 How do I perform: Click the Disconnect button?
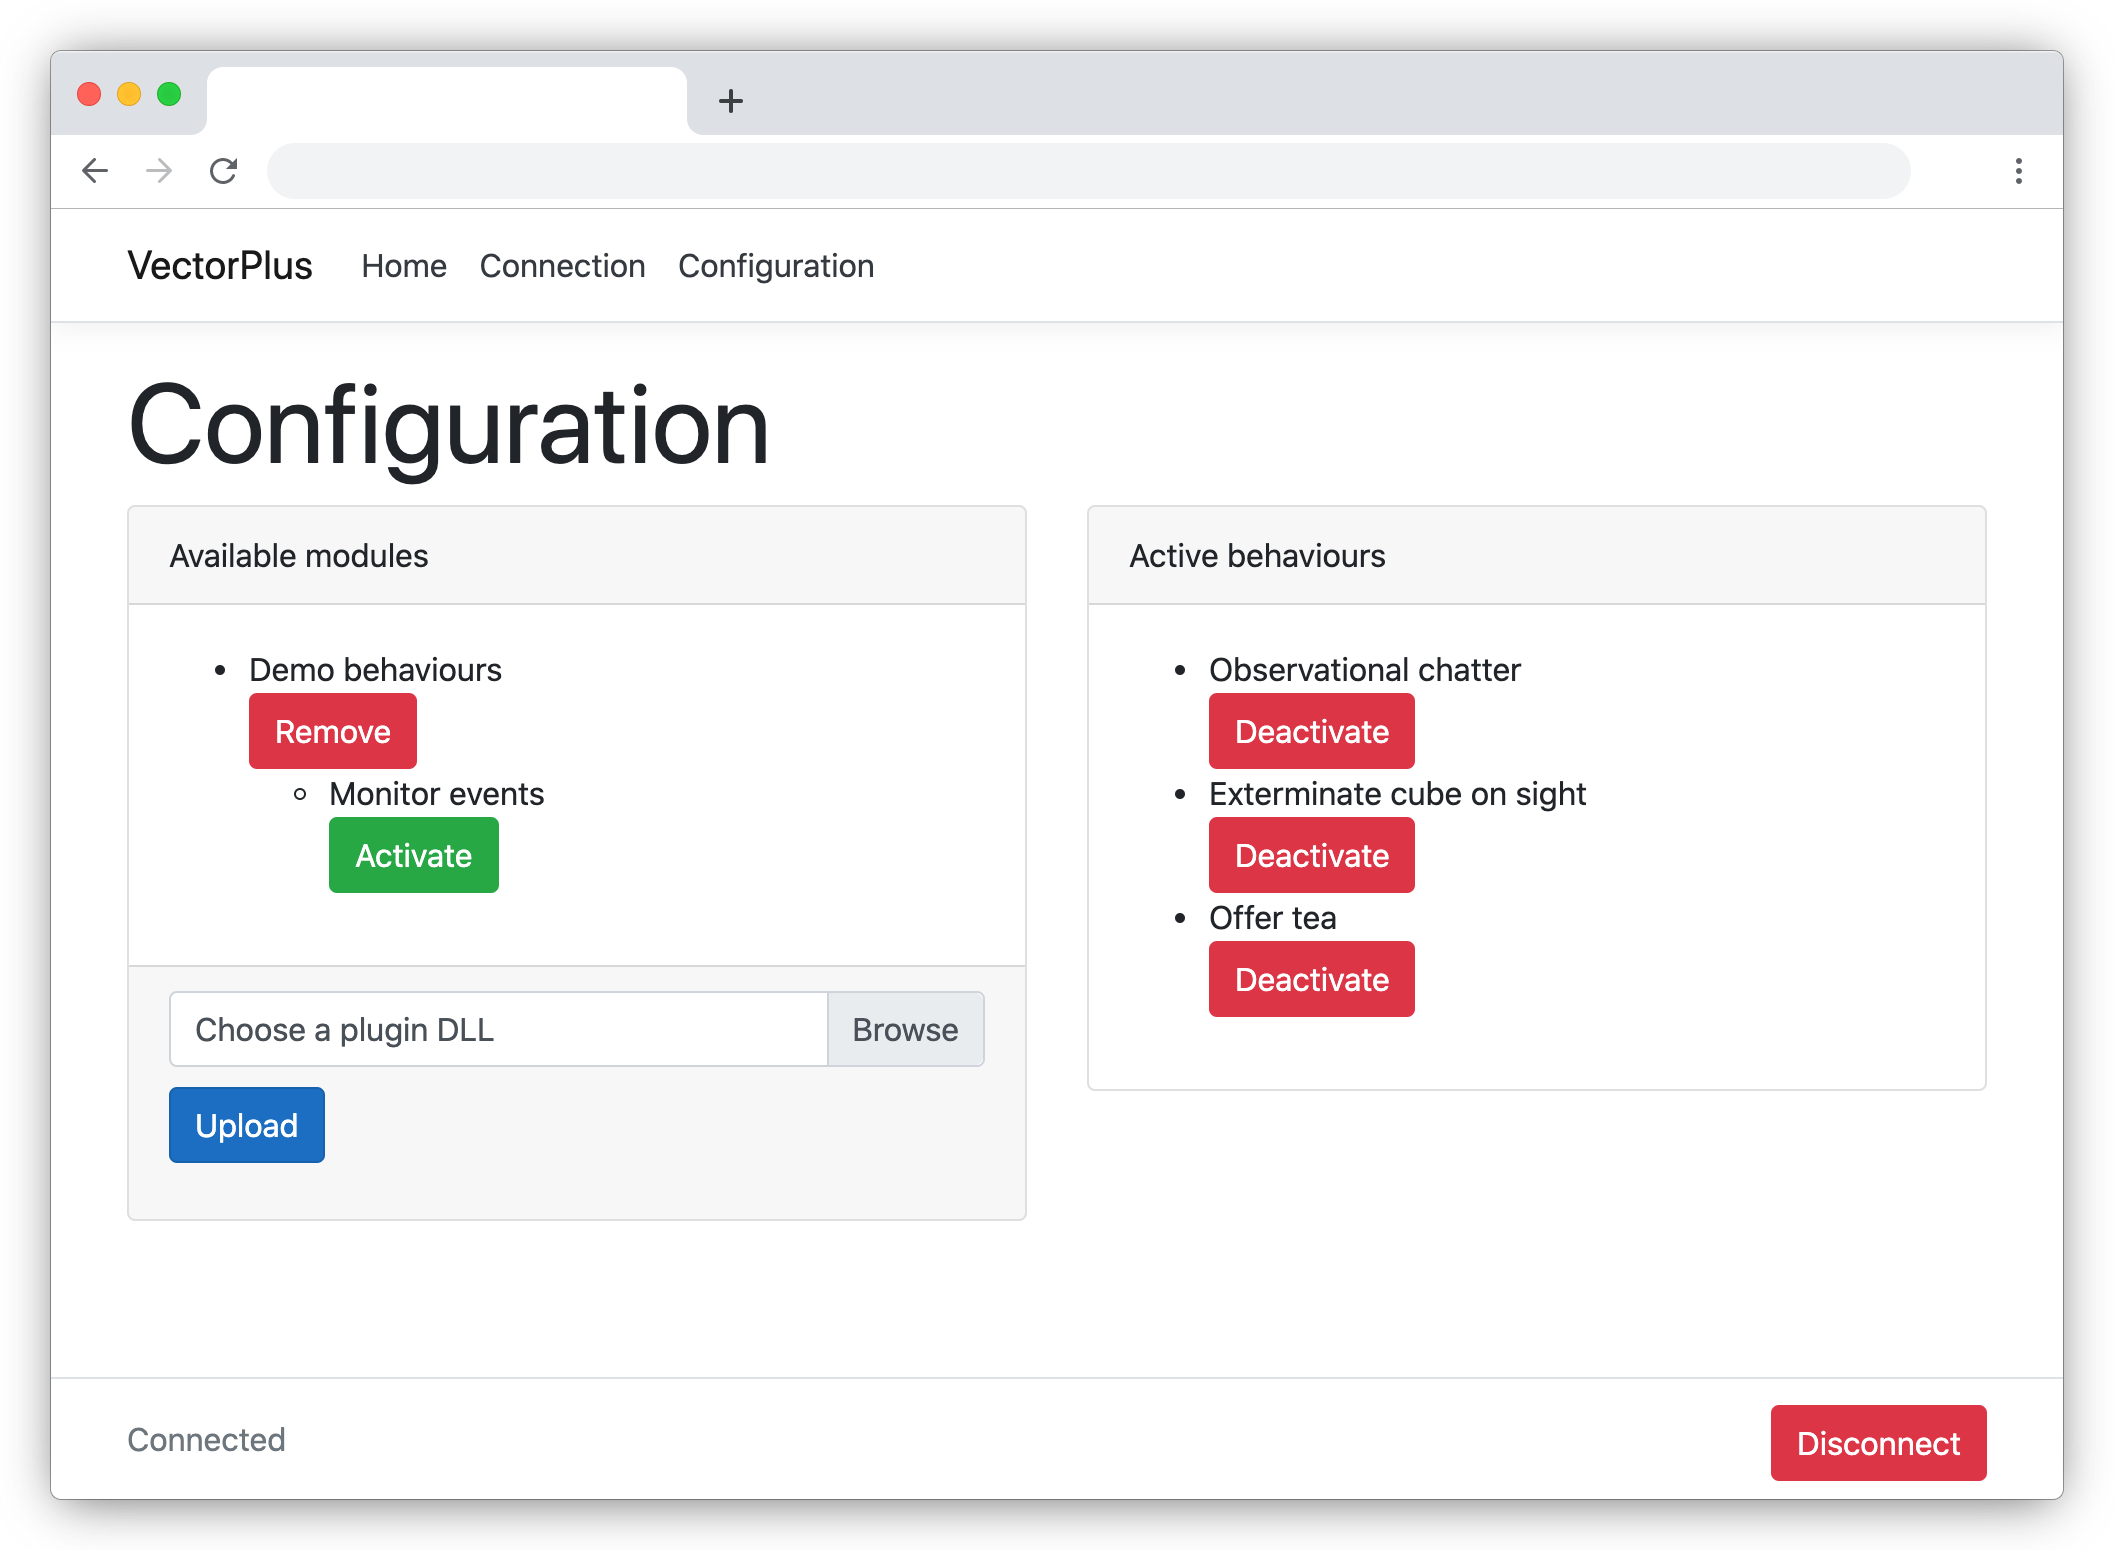click(x=1878, y=1443)
